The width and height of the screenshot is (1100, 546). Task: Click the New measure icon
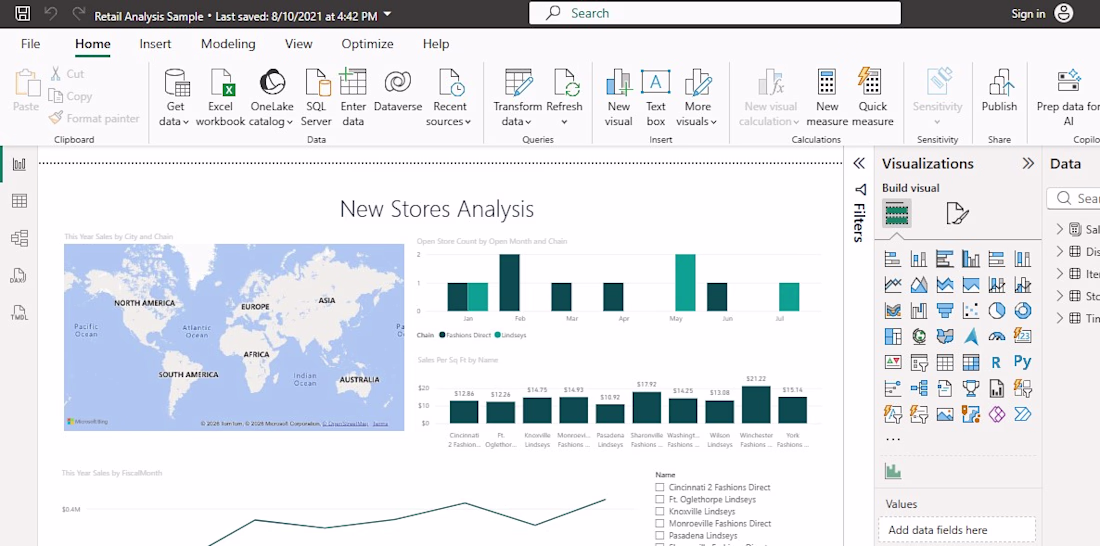[x=827, y=82]
